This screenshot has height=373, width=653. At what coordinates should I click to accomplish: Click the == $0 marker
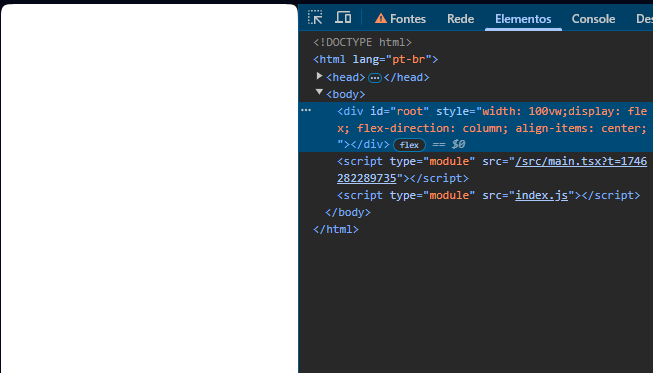click(449, 144)
